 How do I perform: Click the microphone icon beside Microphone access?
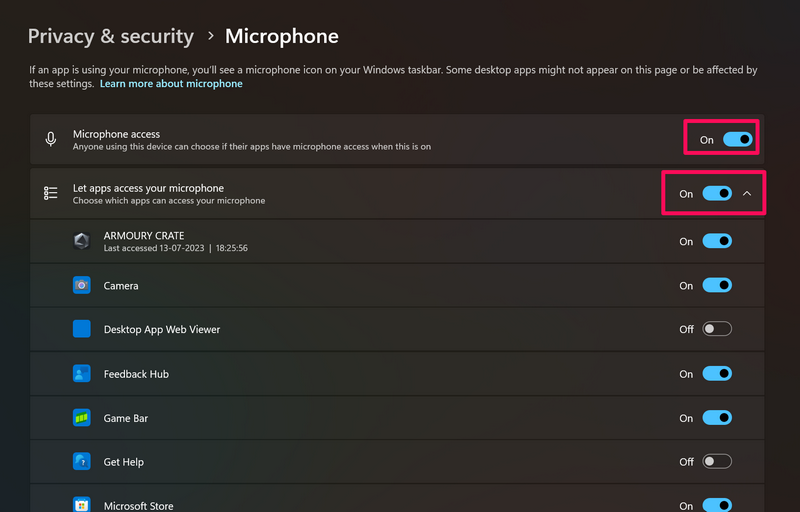51,139
